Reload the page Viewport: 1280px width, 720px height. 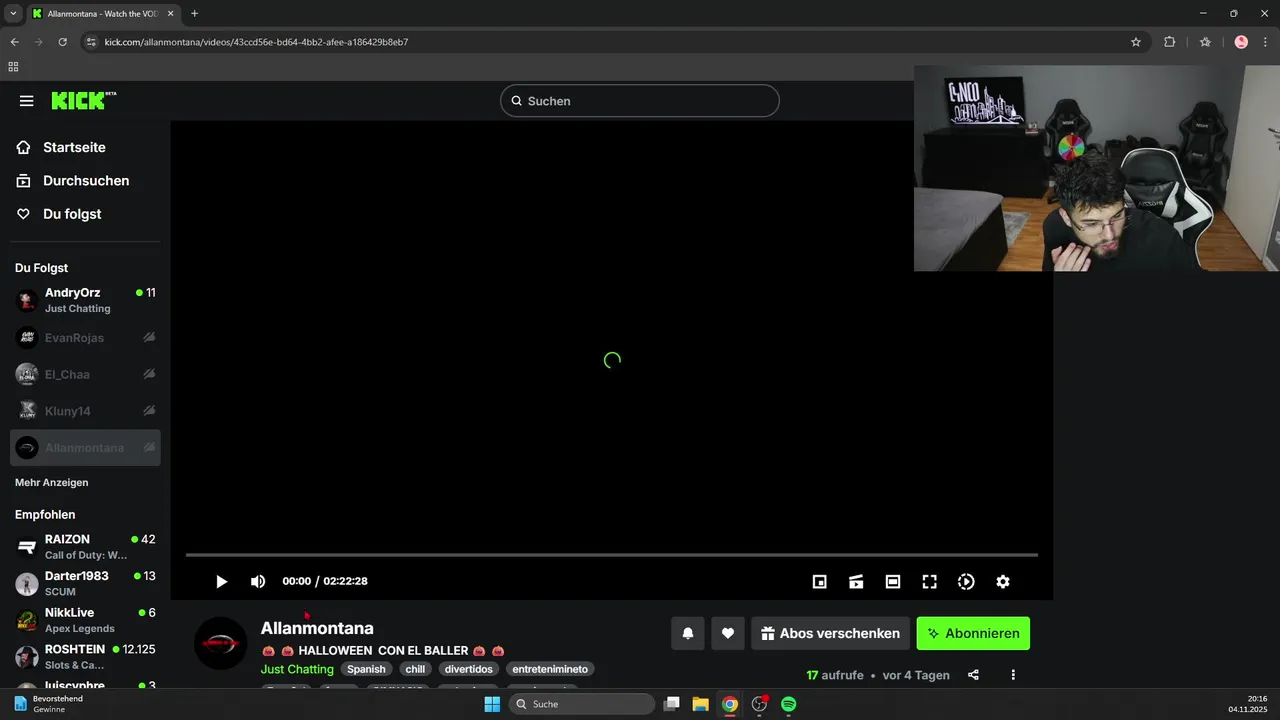[x=63, y=42]
